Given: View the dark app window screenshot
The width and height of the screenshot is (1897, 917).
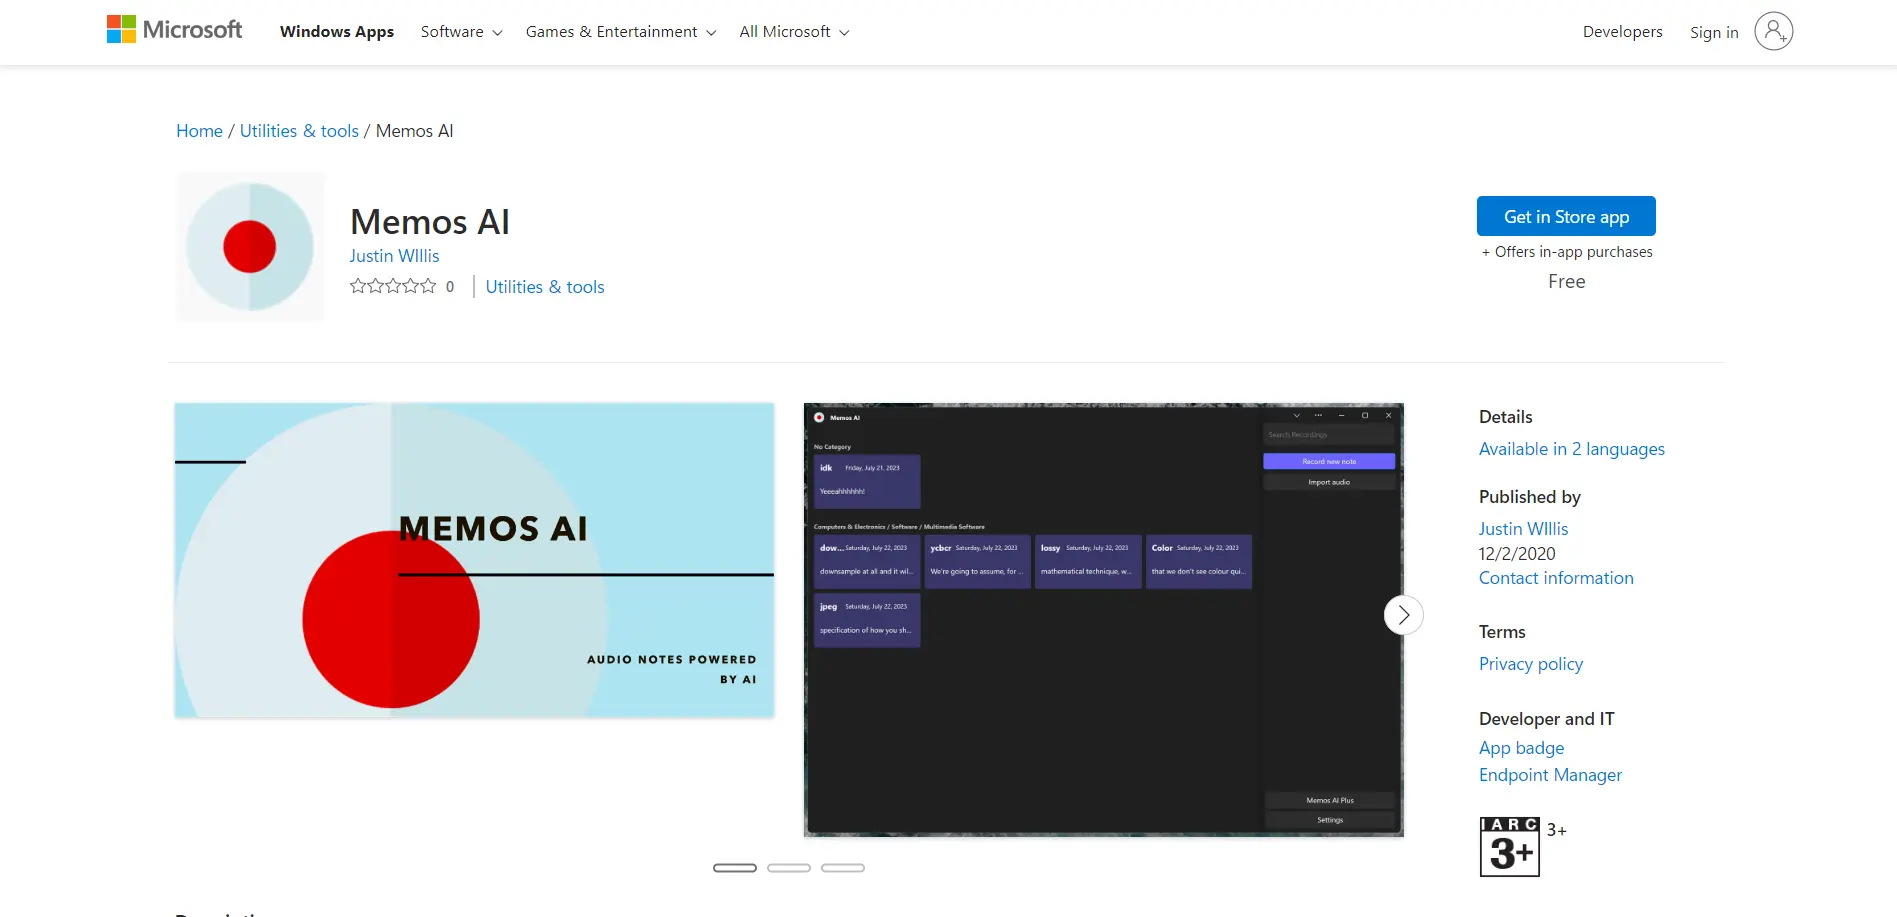Looking at the screenshot, I should click(x=1103, y=620).
